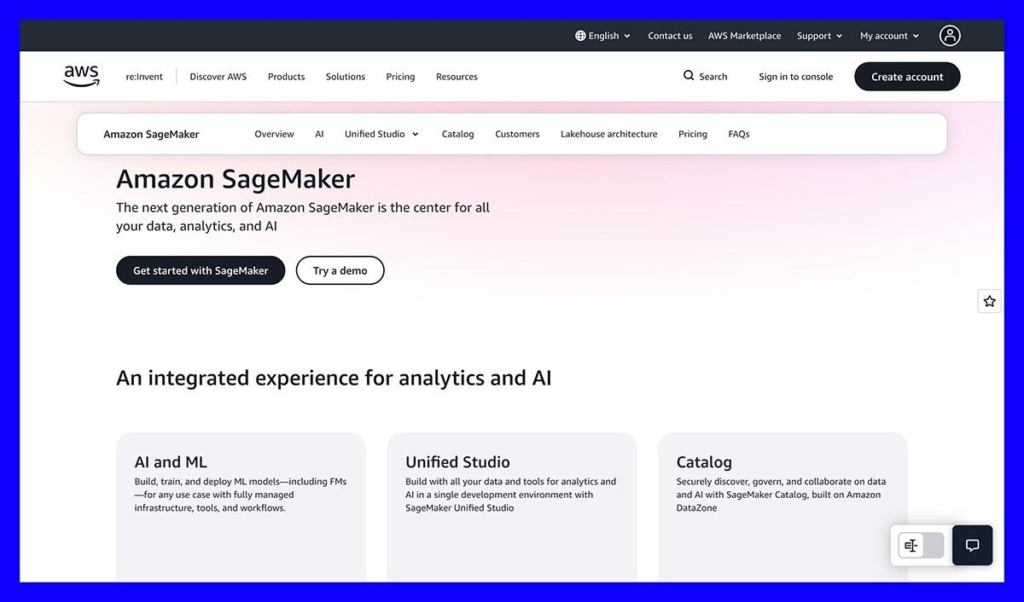Image resolution: width=1024 pixels, height=602 pixels.
Task: Expand the Support dropdown
Action: click(x=820, y=36)
